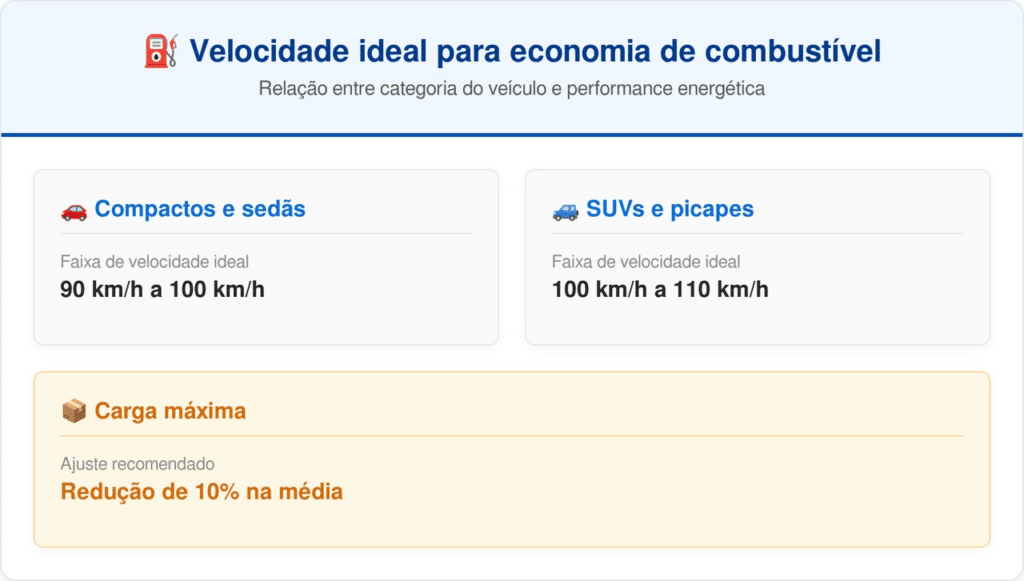Screen dimensions: 1024x581
Task: Select the '100 km/h a 110 km/h' value
Action: coord(660,290)
